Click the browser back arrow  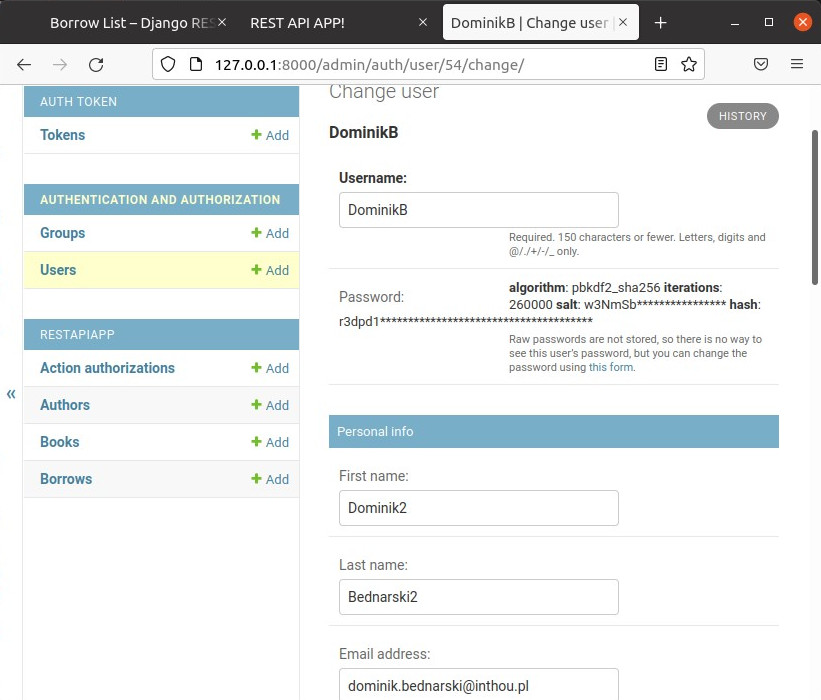[24, 64]
